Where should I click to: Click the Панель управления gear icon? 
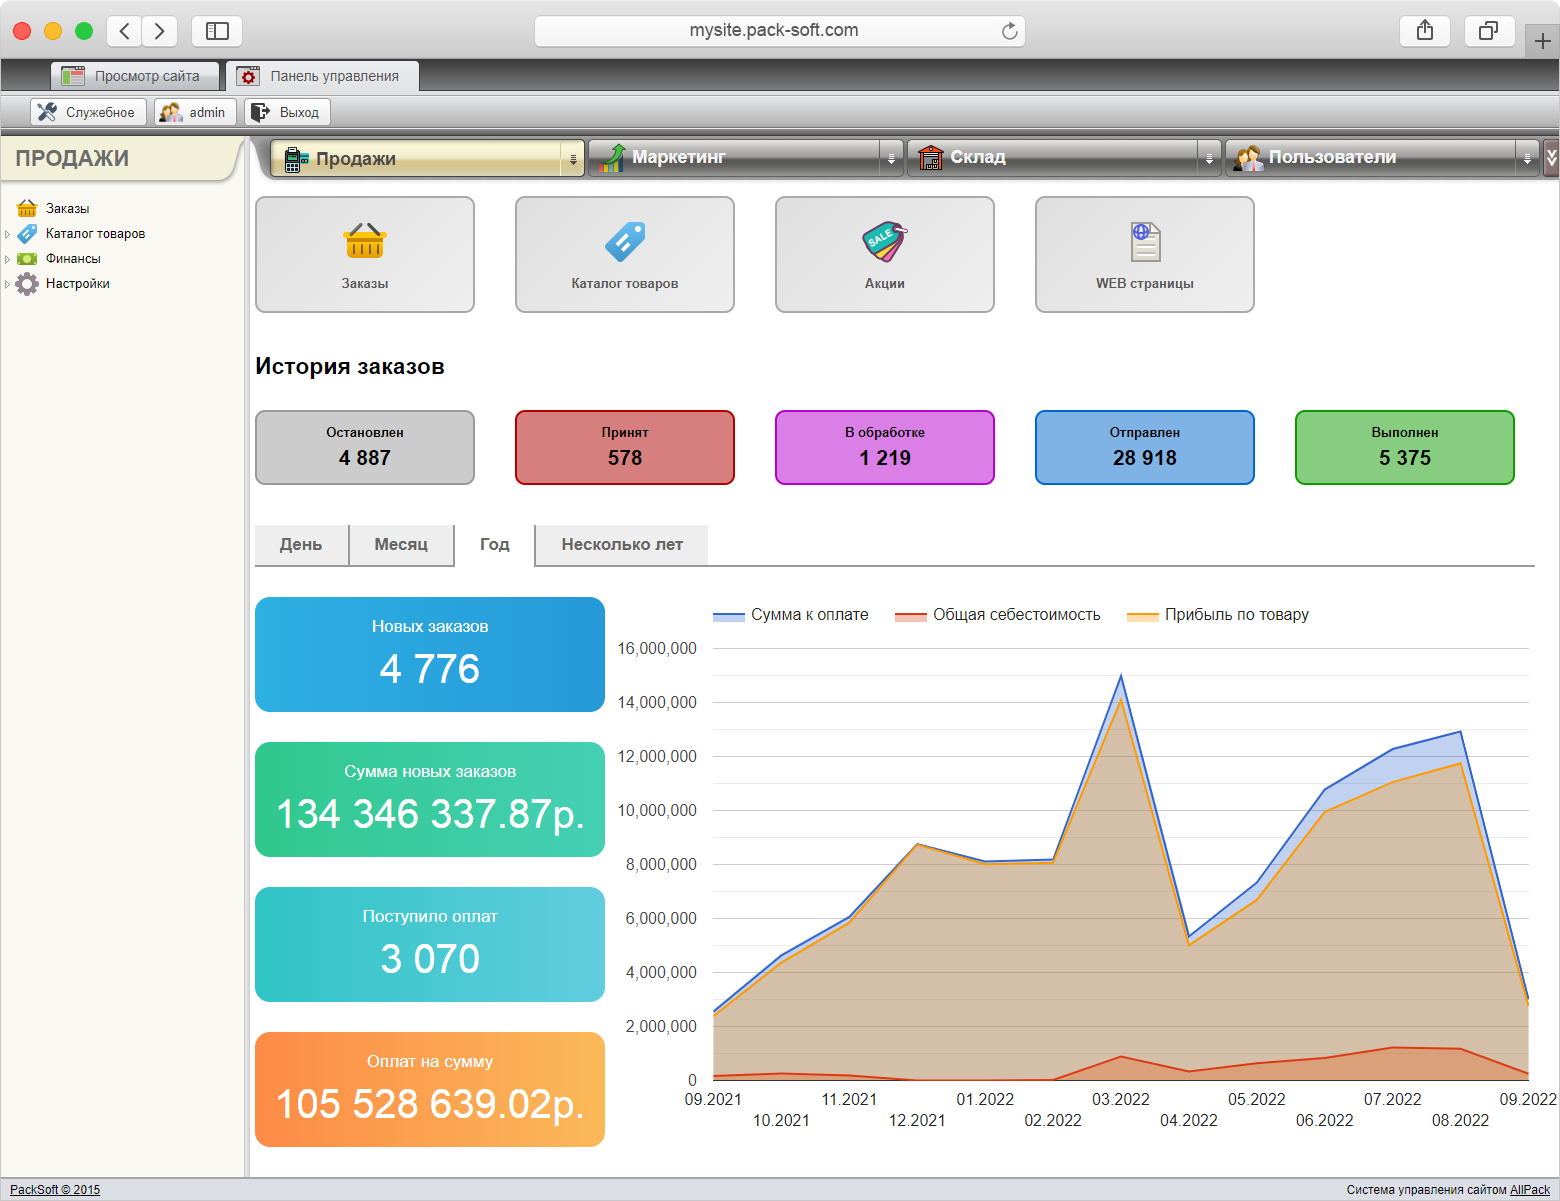click(x=248, y=76)
